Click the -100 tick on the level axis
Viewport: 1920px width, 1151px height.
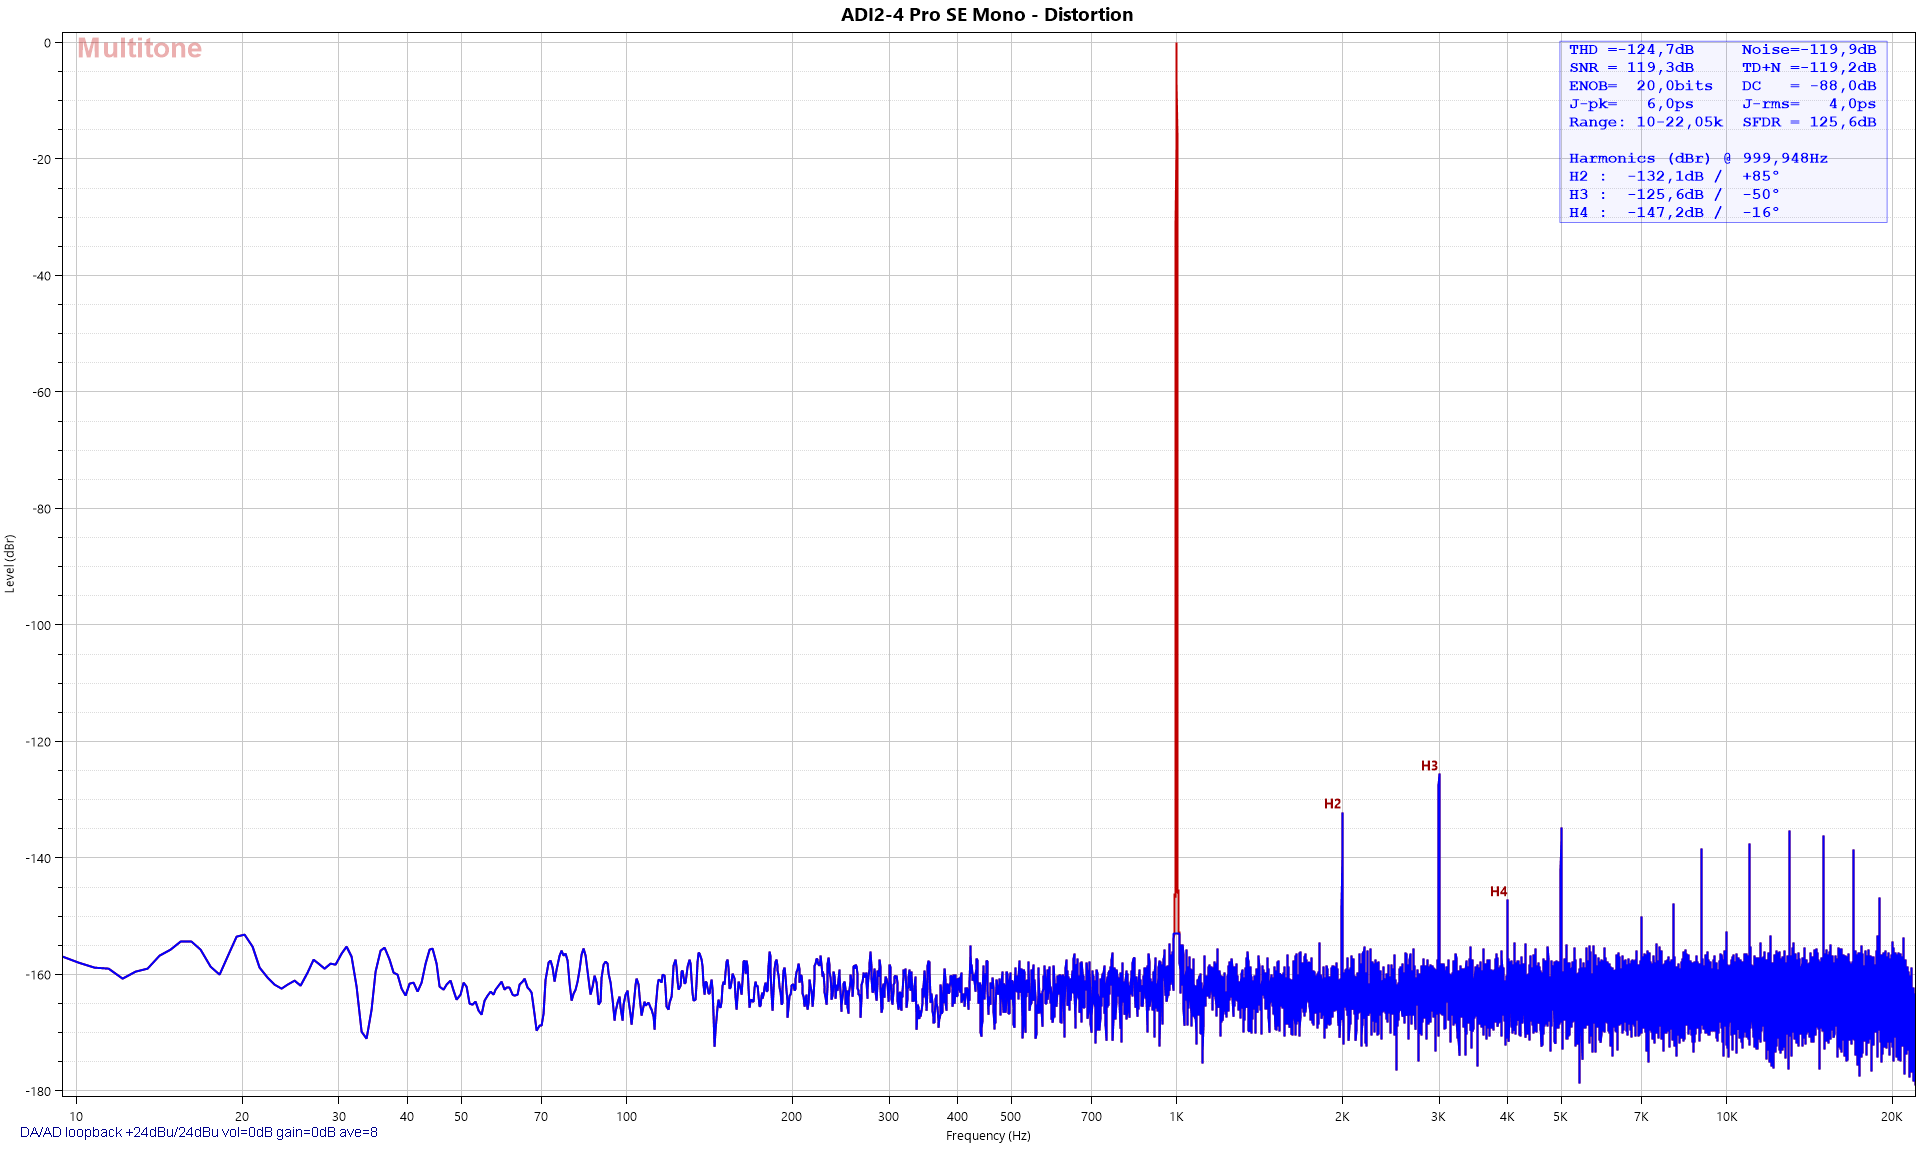pyautogui.click(x=38, y=626)
